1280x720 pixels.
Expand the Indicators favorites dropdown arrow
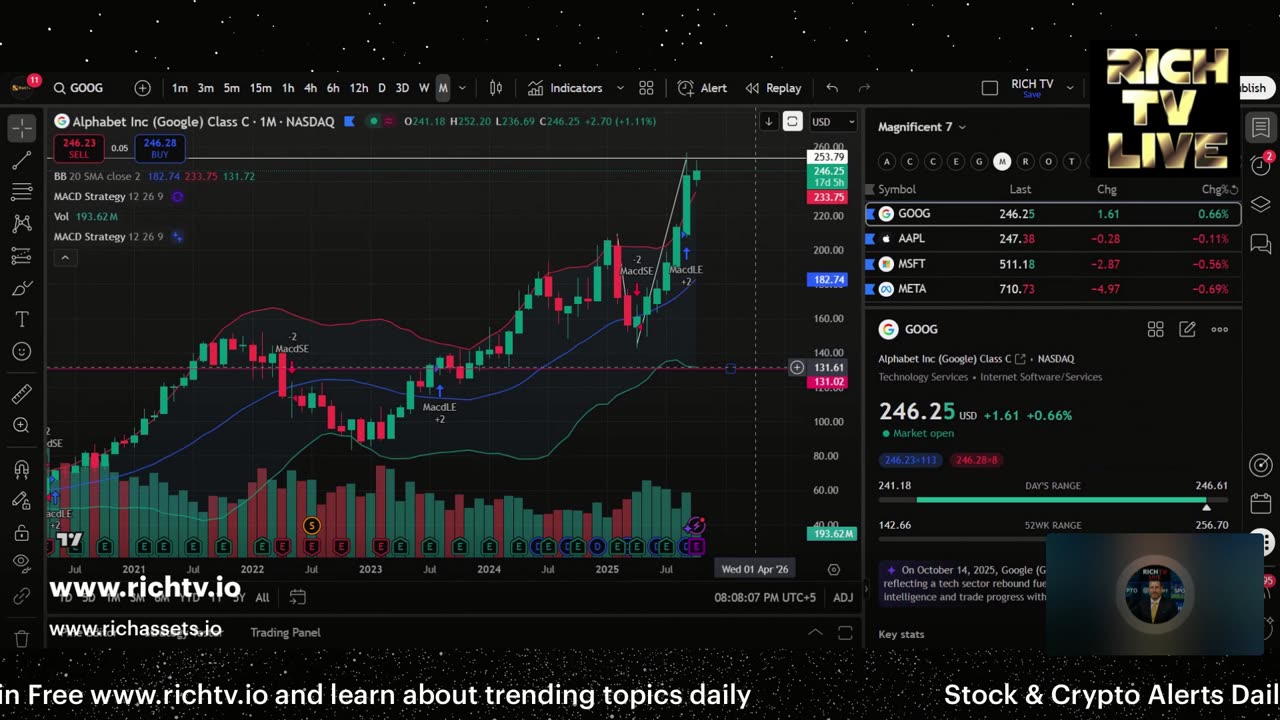[x=620, y=88]
